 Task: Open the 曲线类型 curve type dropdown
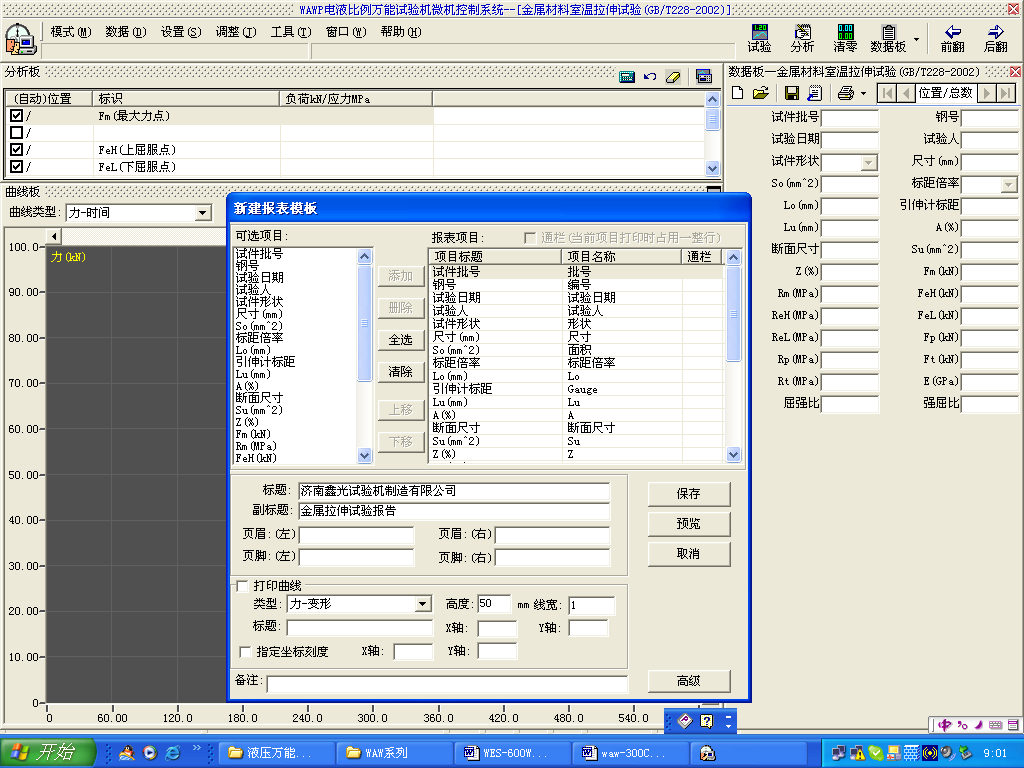click(202, 213)
